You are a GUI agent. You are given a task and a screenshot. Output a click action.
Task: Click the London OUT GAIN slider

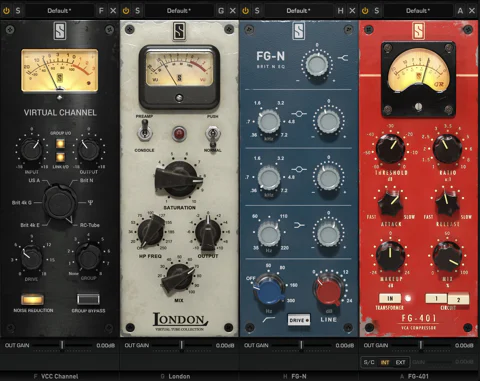[x=180, y=345]
